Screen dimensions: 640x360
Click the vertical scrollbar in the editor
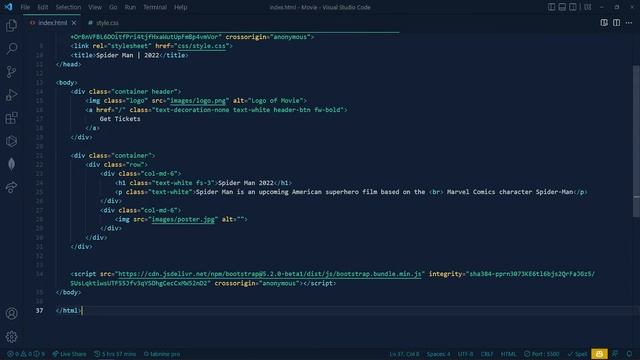pyautogui.click(x=636, y=142)
